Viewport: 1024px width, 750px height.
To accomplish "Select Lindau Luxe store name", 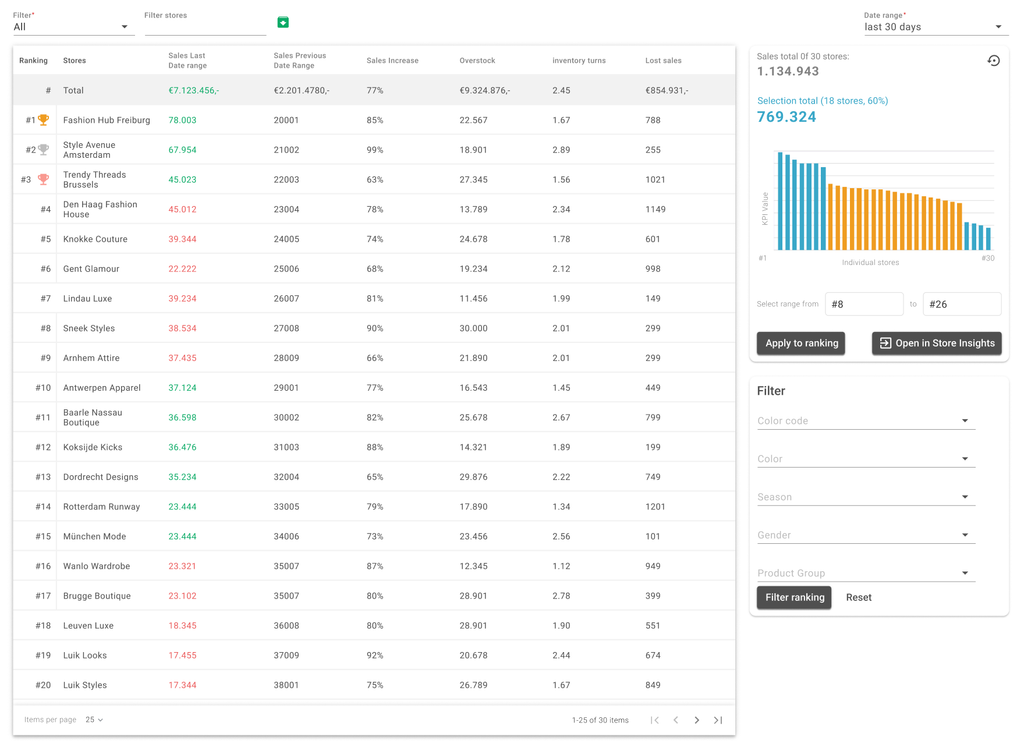I will point(87,299).
